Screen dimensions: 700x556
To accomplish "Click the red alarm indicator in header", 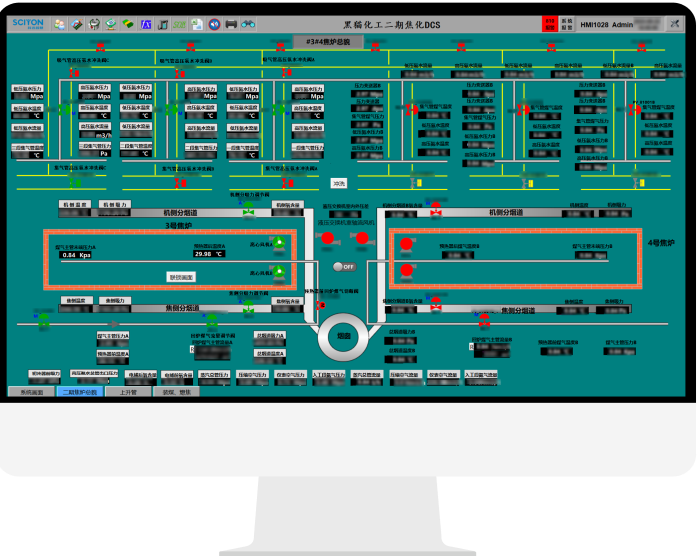I will coord(549,24).
